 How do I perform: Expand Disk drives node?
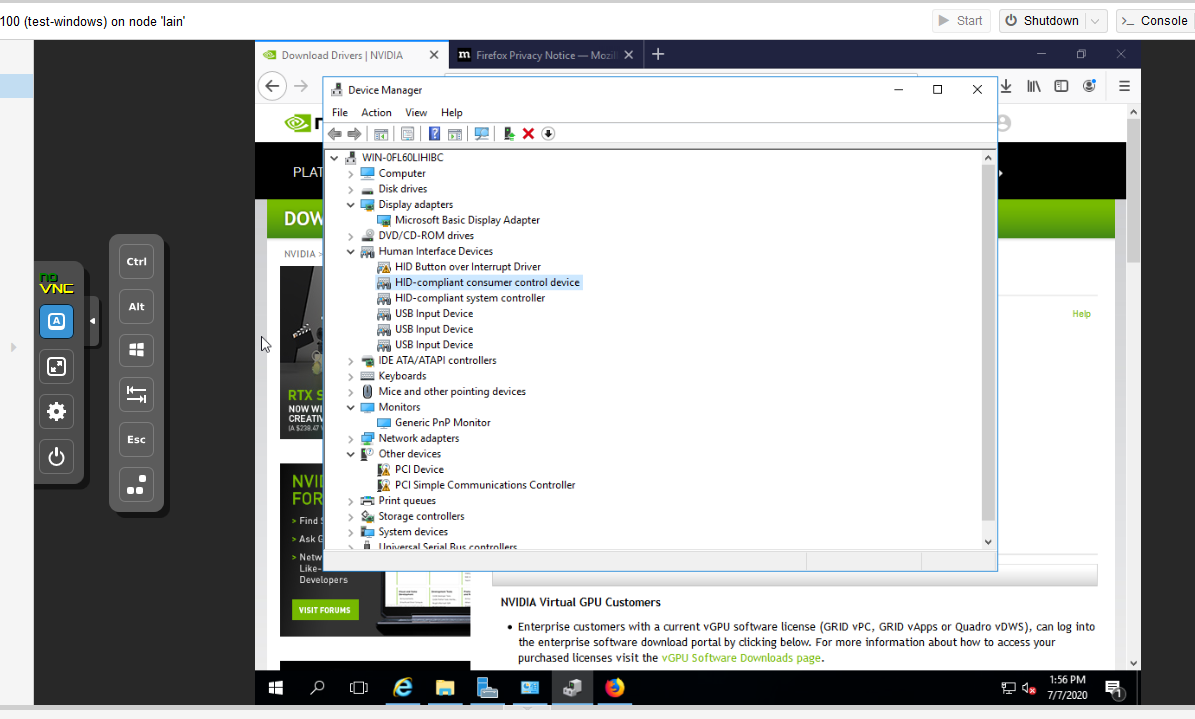point(351,189)
